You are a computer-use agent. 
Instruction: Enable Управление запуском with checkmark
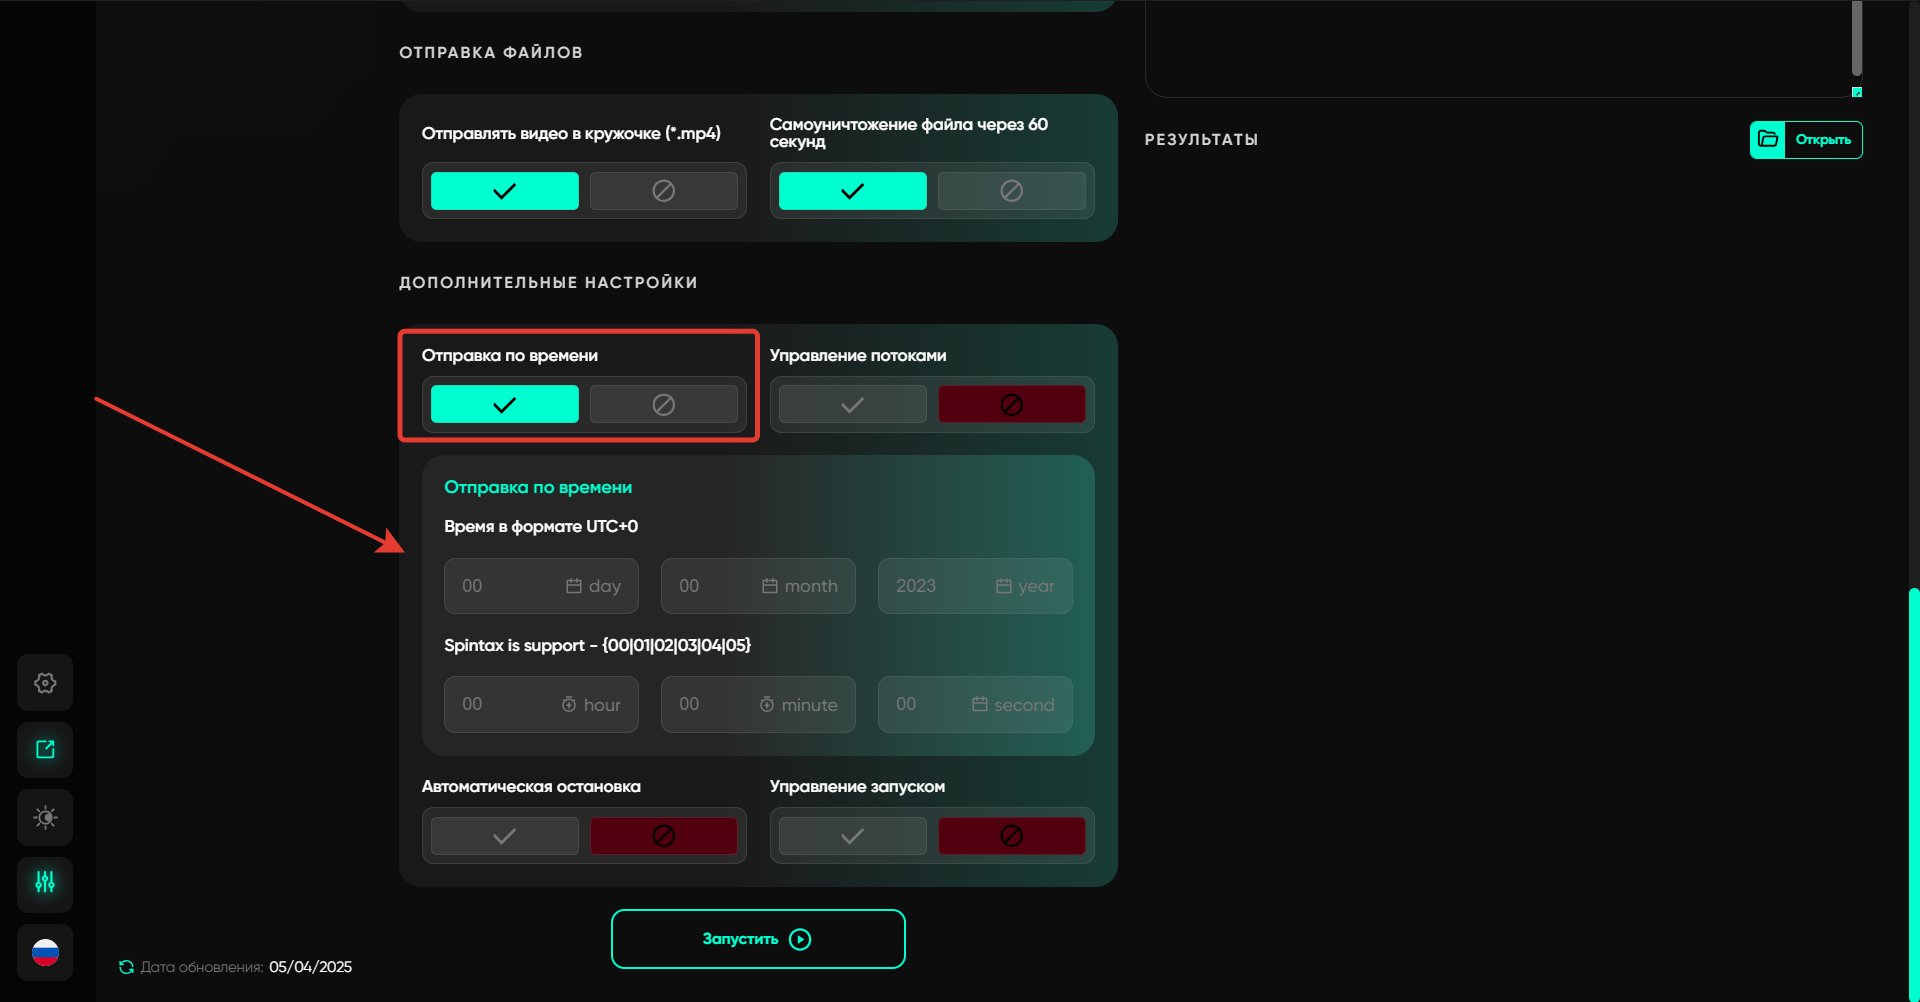tap(852, 836)
